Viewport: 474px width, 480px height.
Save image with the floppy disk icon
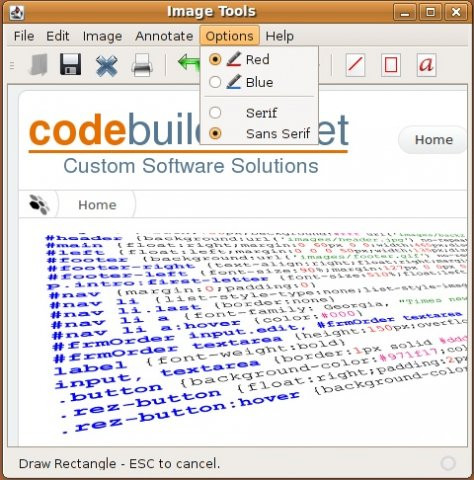[70, 64]
